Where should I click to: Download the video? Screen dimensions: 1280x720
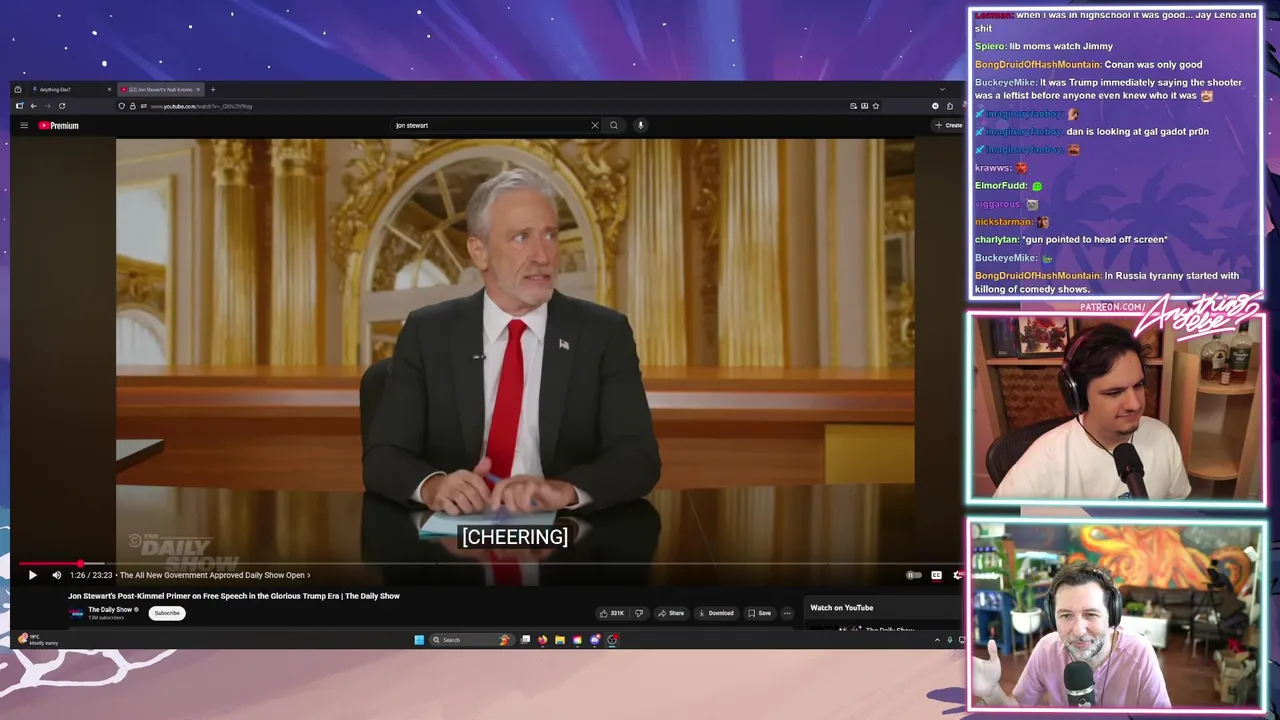tap(716, 613)
